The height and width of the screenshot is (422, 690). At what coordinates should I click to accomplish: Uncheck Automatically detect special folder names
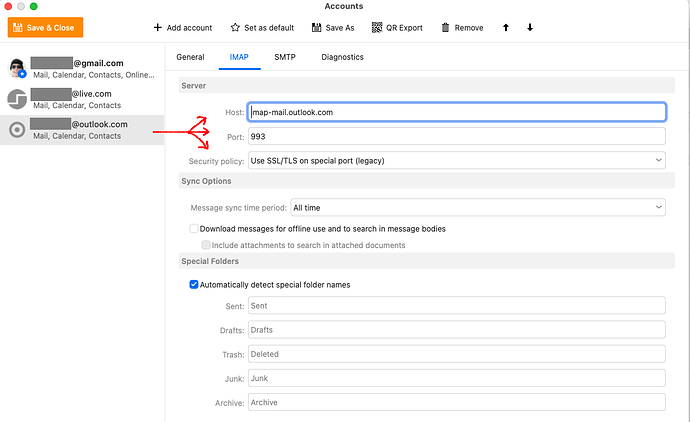(x=194, y=284)
